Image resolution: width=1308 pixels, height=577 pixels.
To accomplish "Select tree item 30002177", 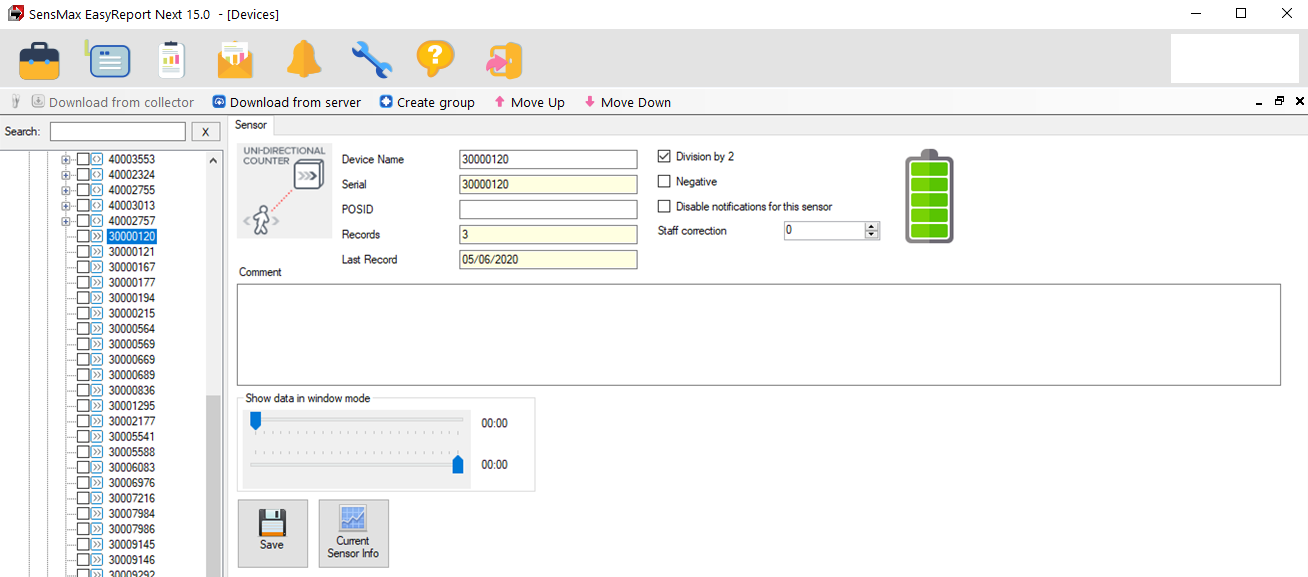I will [x=132, y=421].
